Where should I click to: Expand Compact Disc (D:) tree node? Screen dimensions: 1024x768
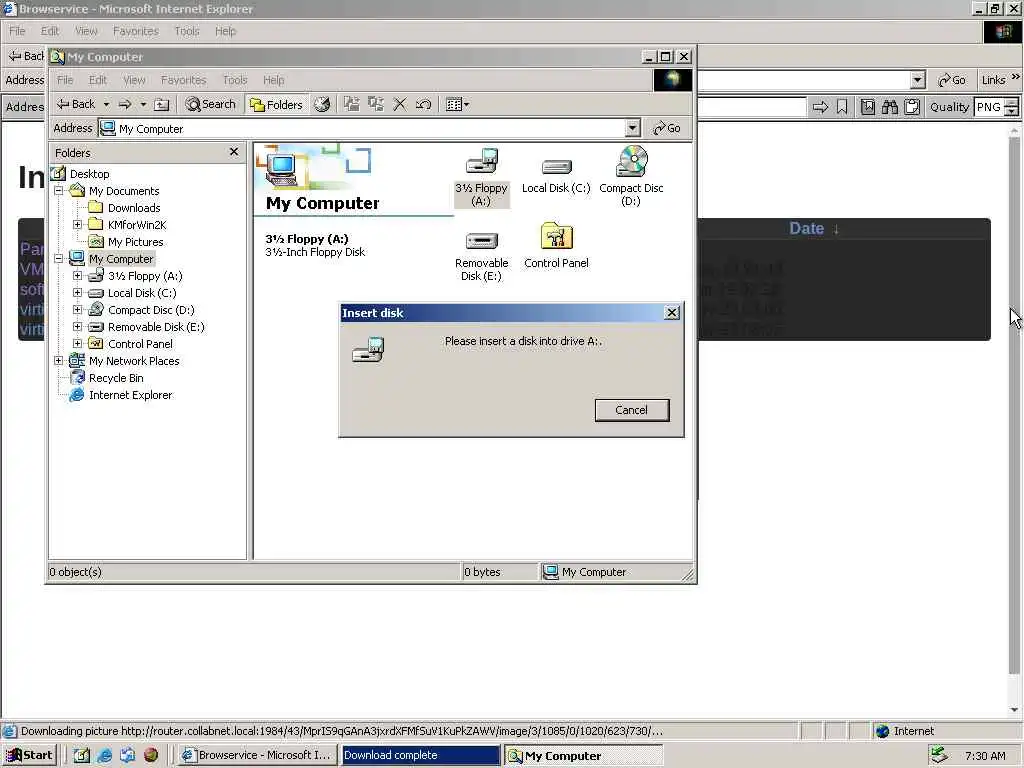coord(78,310)
